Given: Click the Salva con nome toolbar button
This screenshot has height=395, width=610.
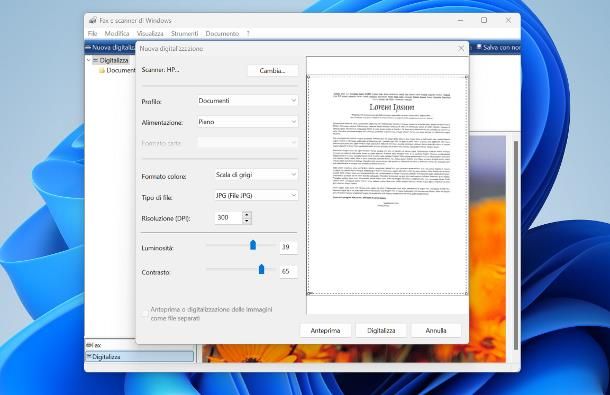Looking at the screenshot, I should pos(498,47).
